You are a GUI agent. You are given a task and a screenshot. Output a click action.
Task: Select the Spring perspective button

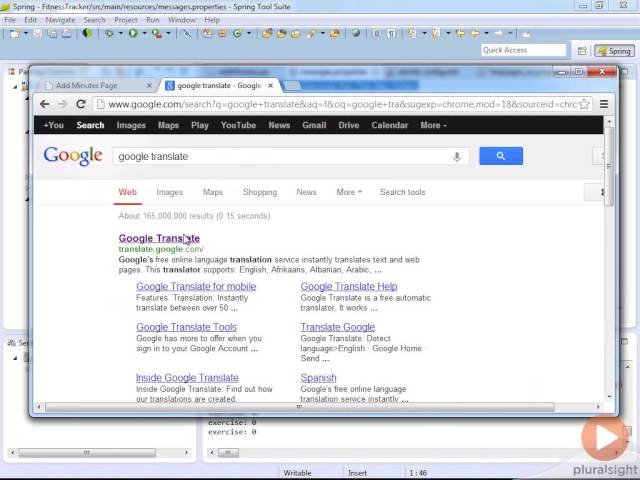tap(614, 51)
